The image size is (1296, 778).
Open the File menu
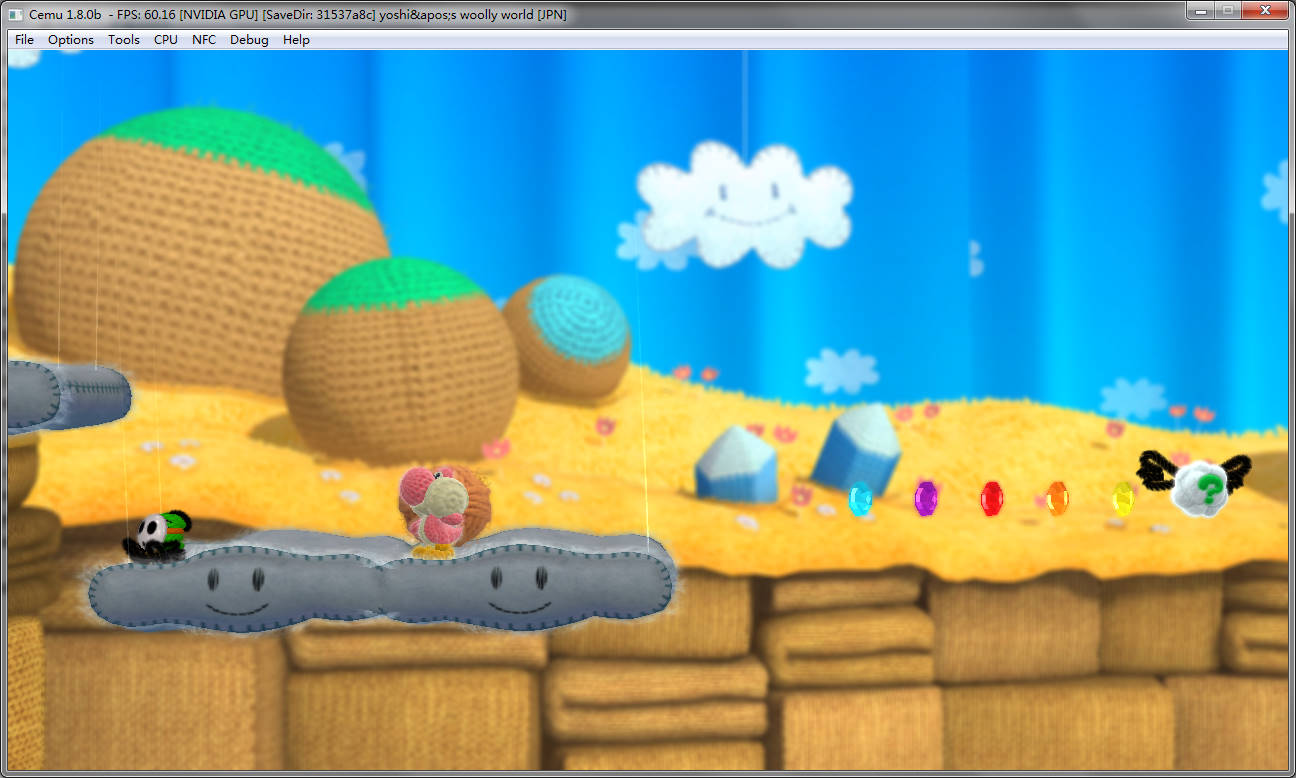24,40
